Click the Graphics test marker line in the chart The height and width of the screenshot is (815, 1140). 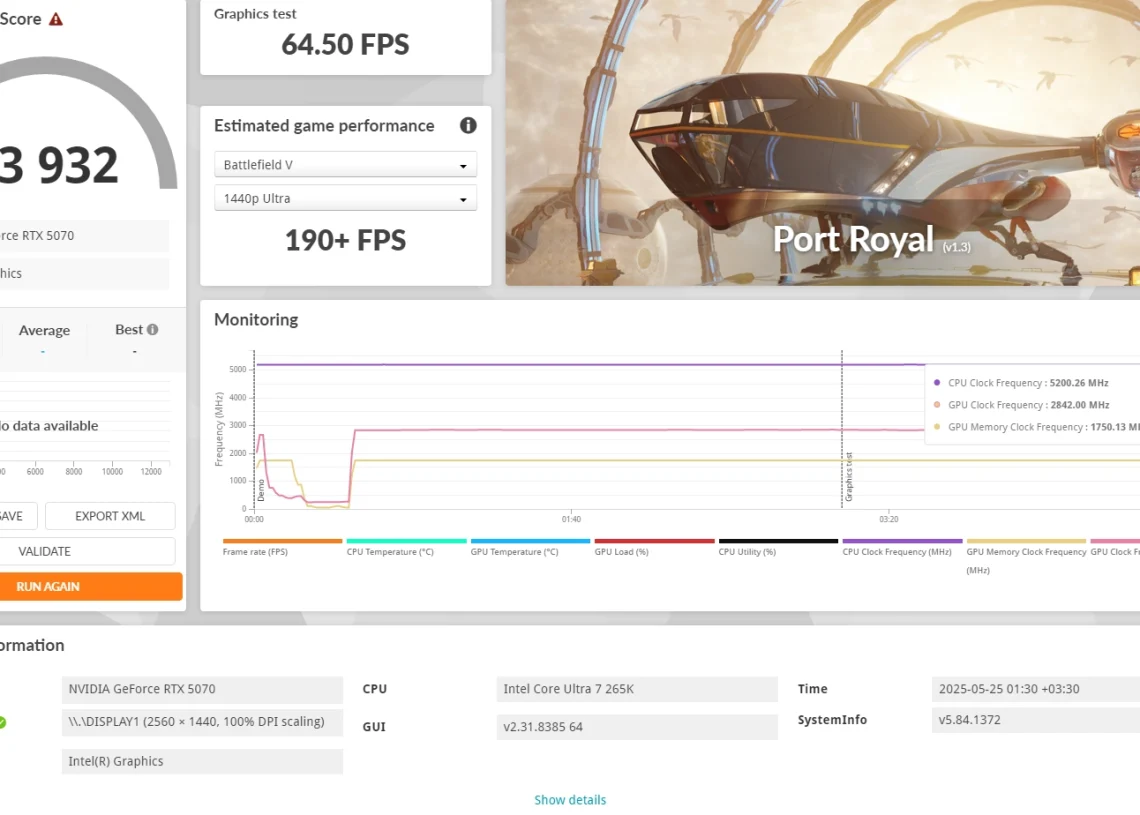point(843,429)
